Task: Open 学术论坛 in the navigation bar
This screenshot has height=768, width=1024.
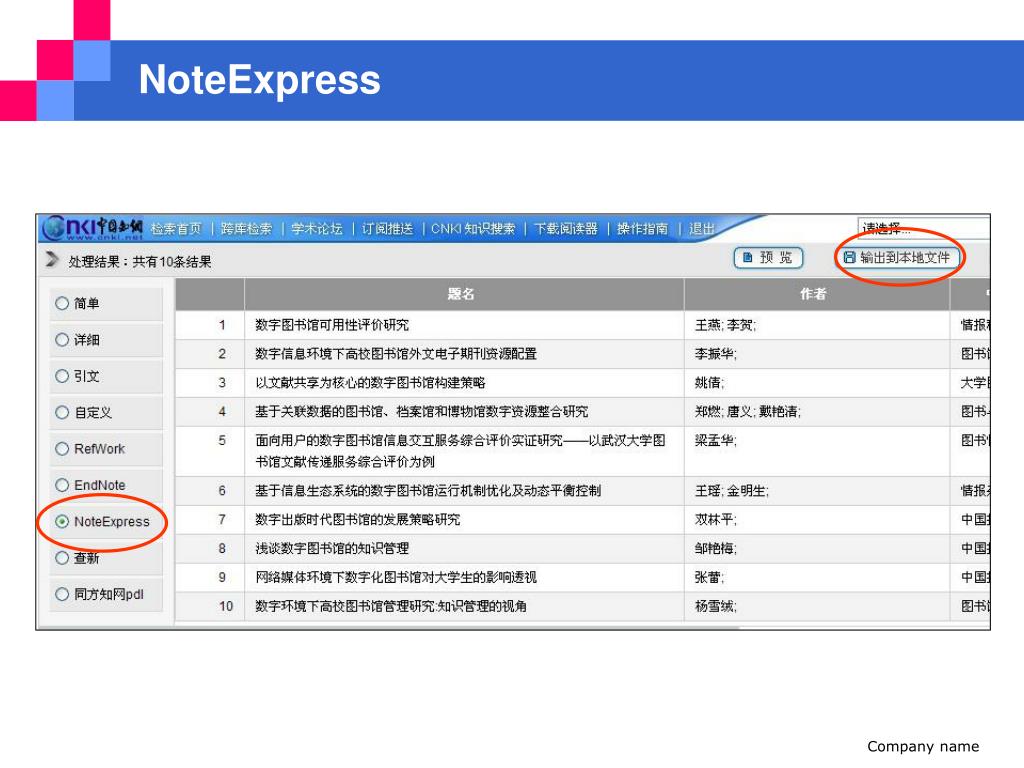Action: (317, 229)
